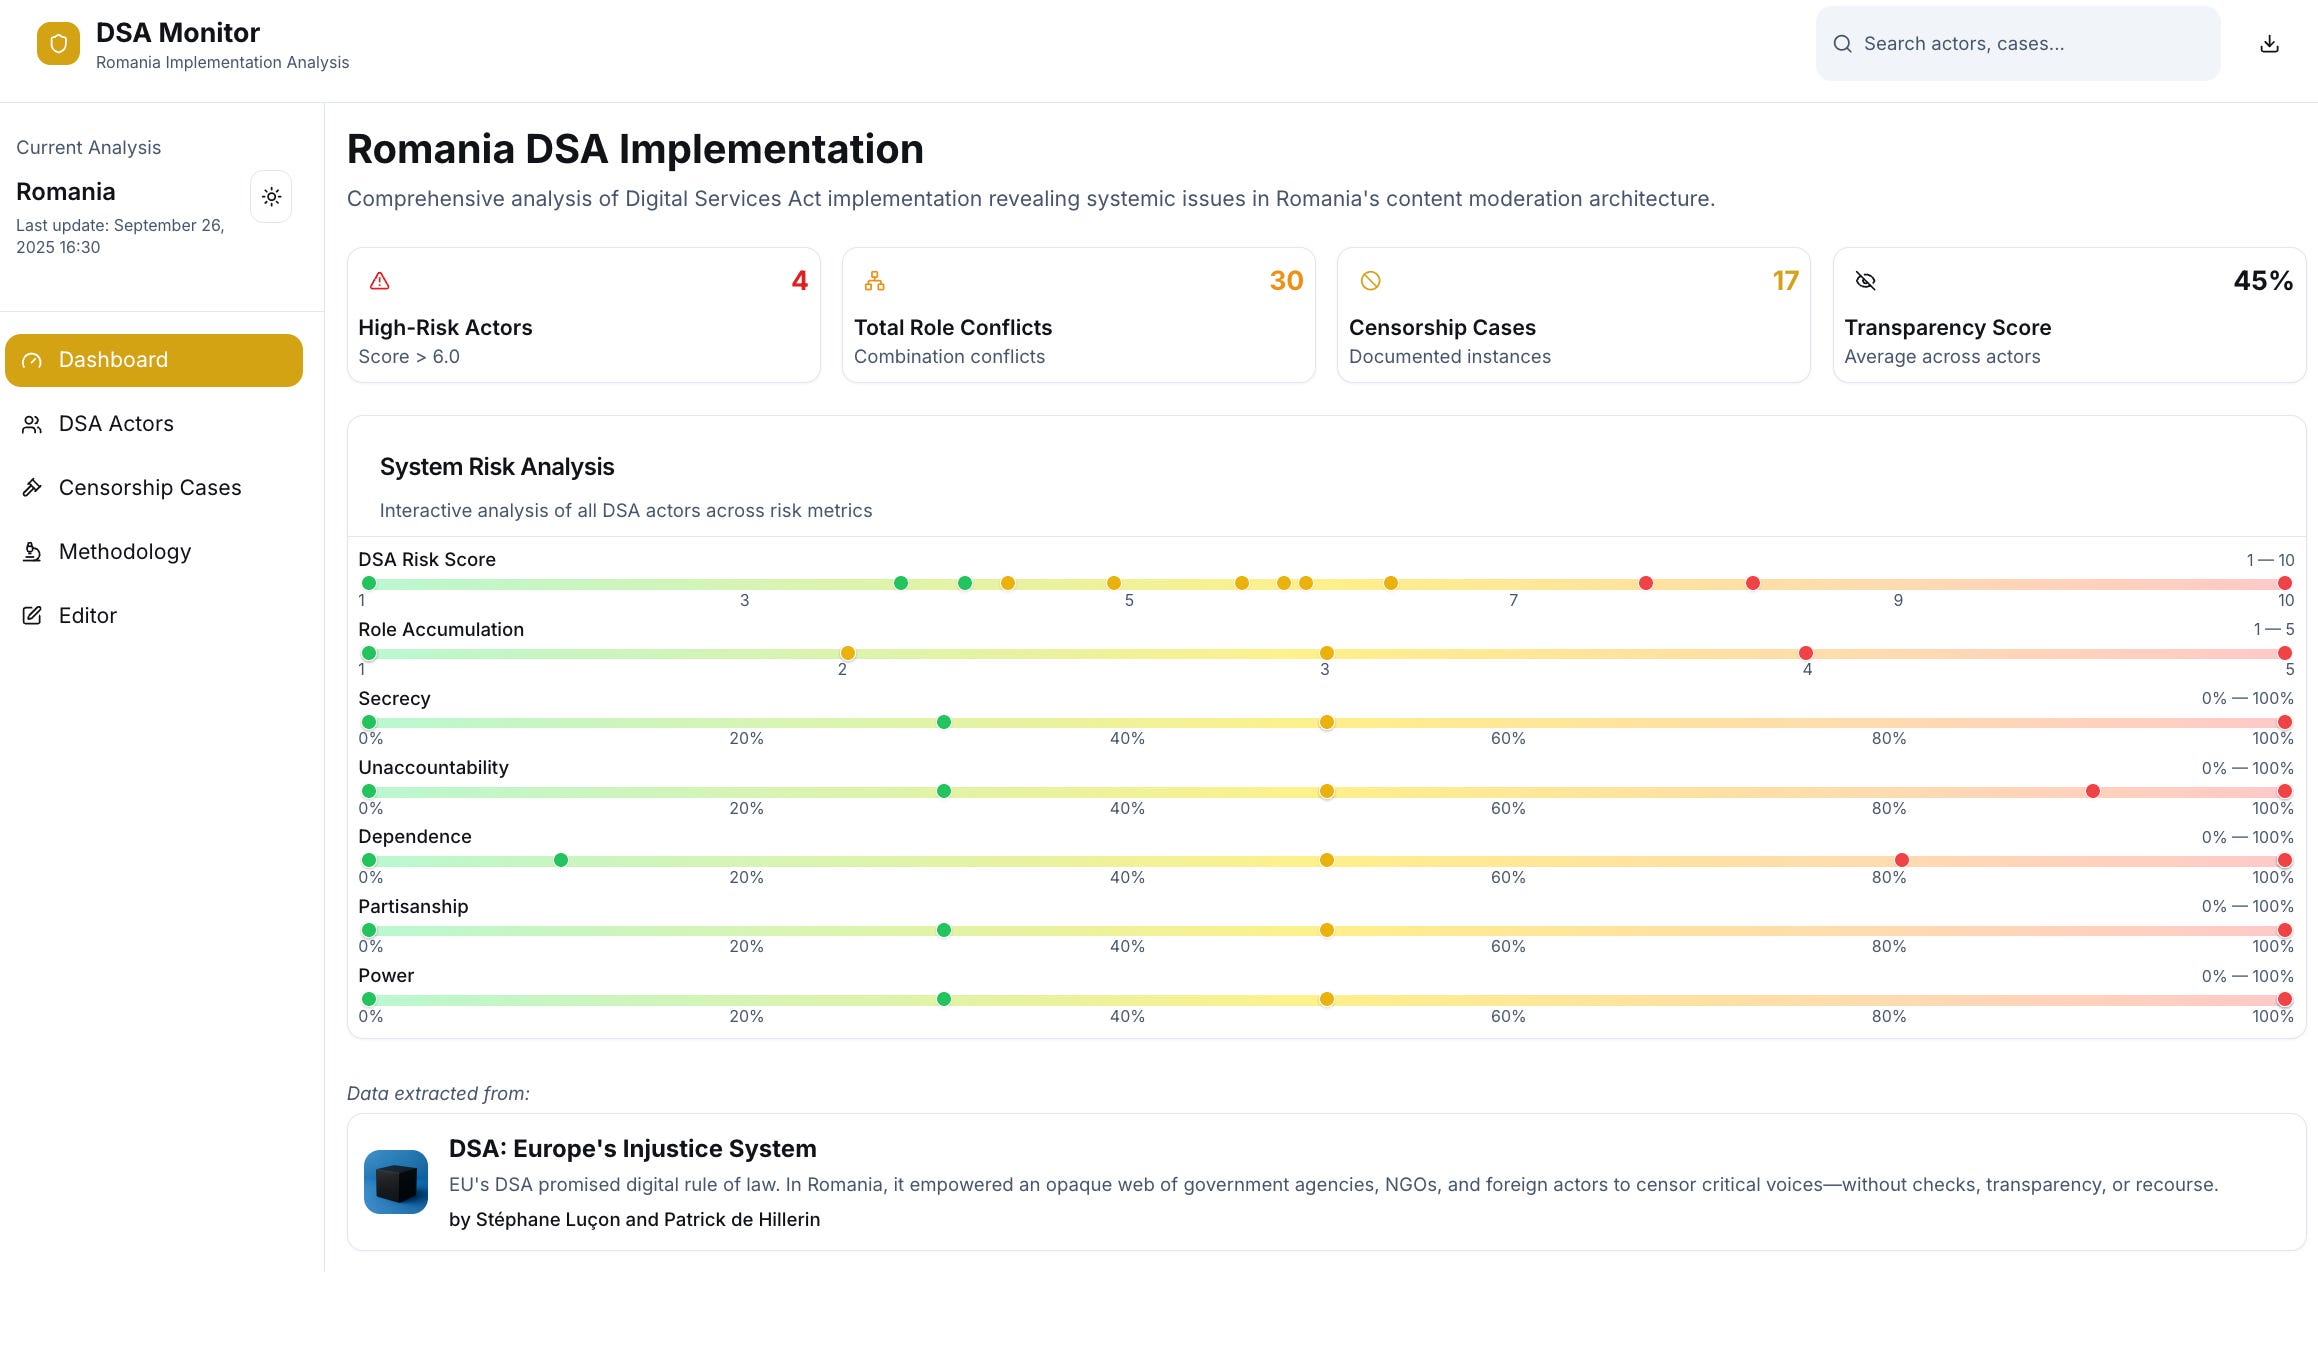
Task: Click the rightmost red dot on DSA Risk Score
Action: click(x=2285, y=583)
